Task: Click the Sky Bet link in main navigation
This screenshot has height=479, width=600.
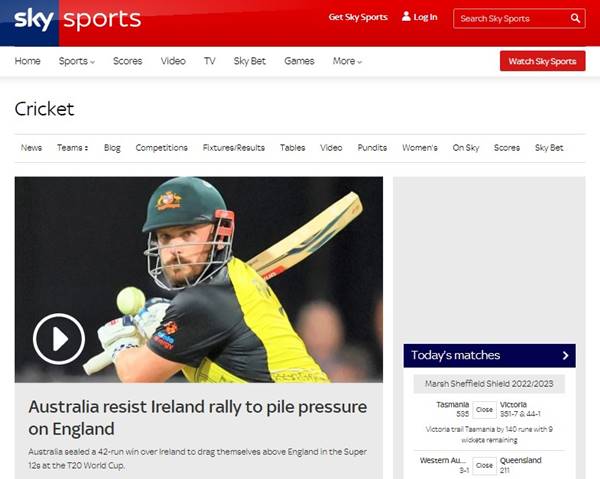Action: [x=249, y=61]
